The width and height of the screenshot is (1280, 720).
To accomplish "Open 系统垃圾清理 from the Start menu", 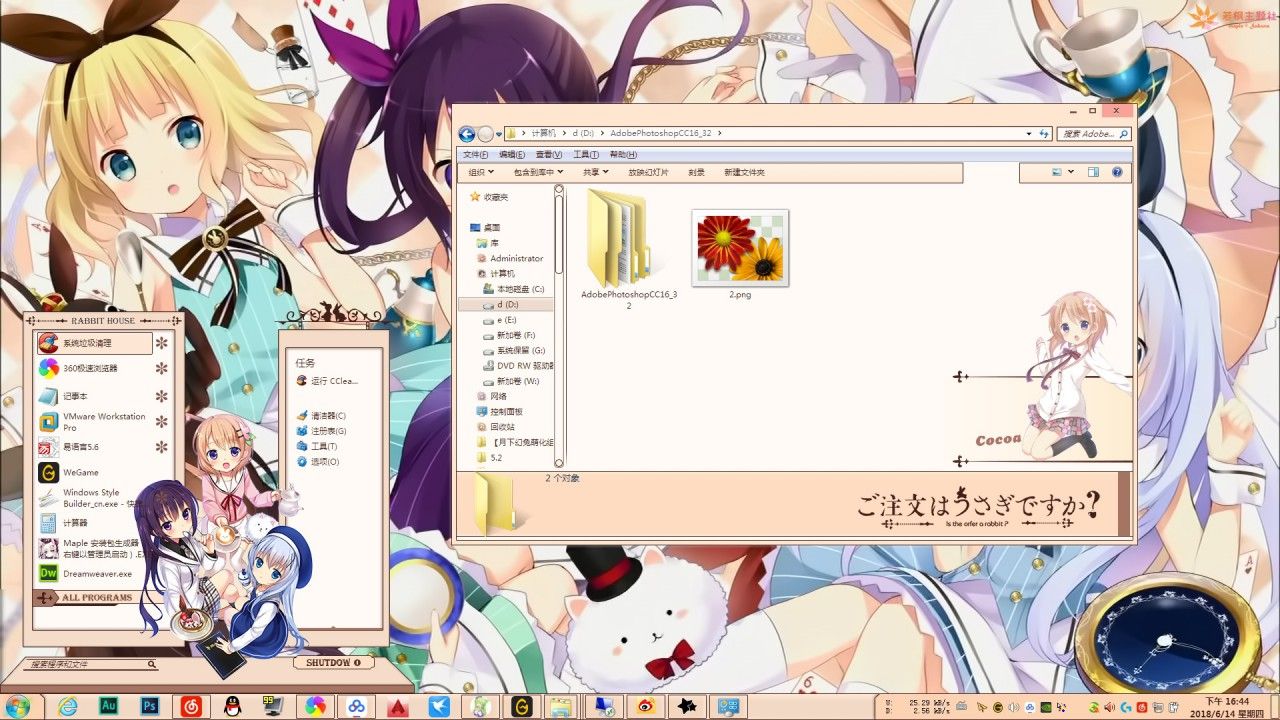I will click(94, 343).
